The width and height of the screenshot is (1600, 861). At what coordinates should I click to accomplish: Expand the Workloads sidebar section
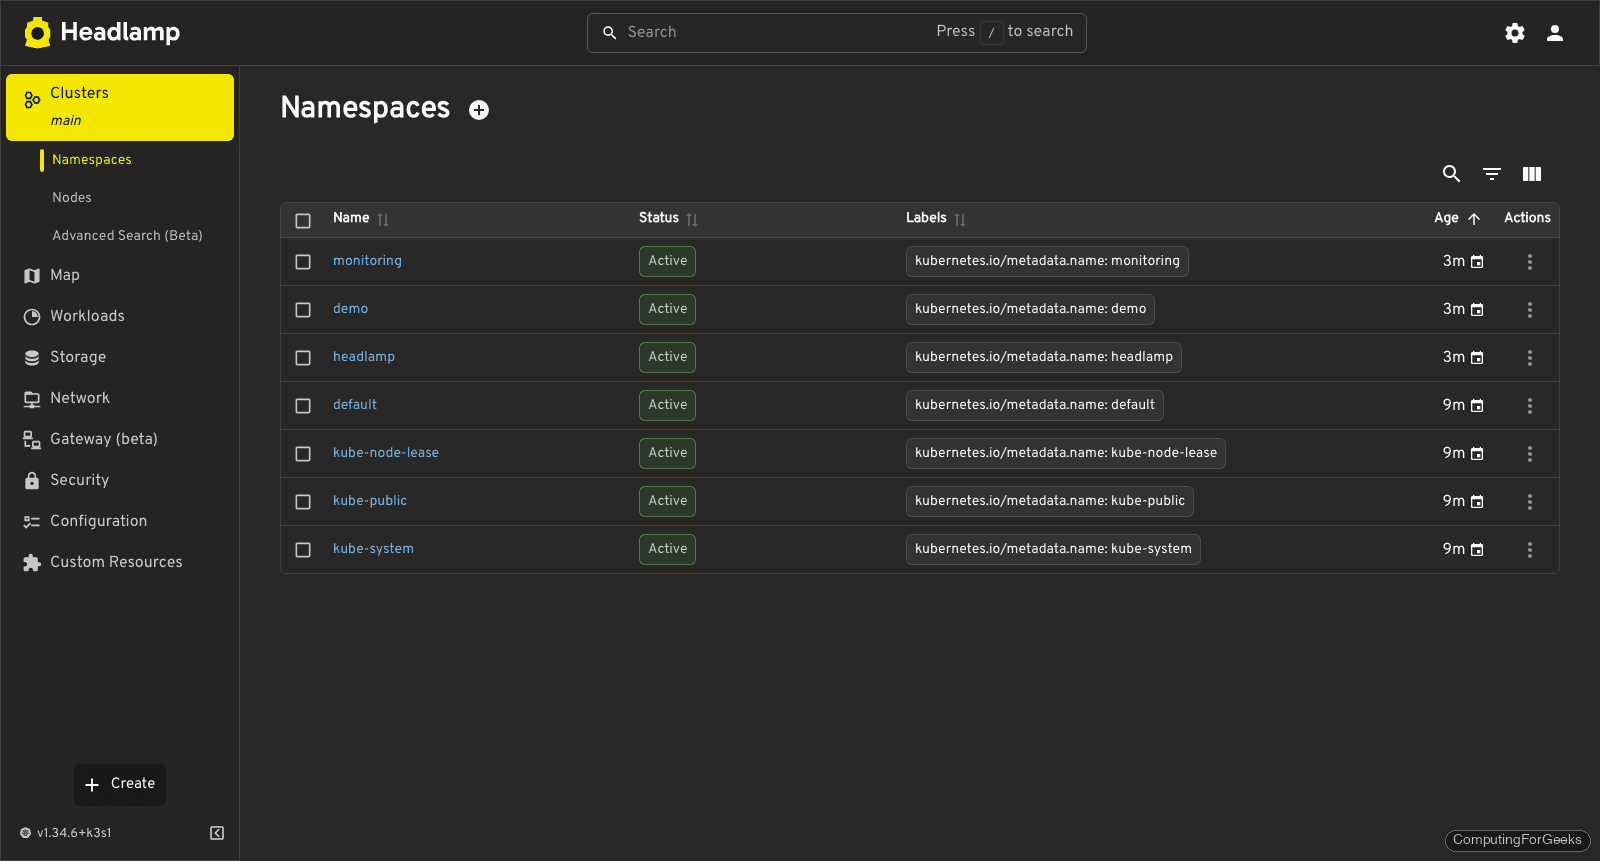pyautogui.click(x=120, y=316)
